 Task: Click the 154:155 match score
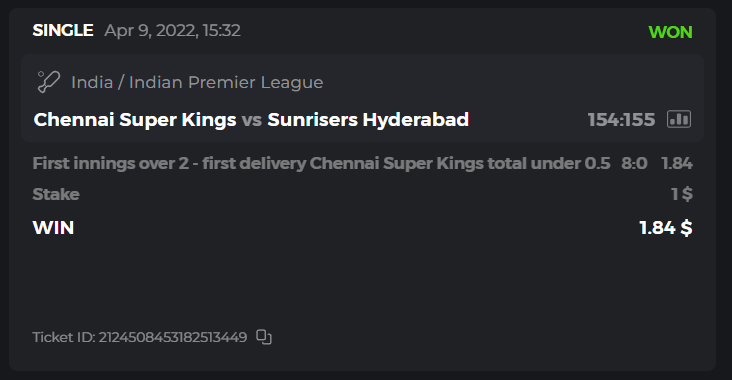621,120
